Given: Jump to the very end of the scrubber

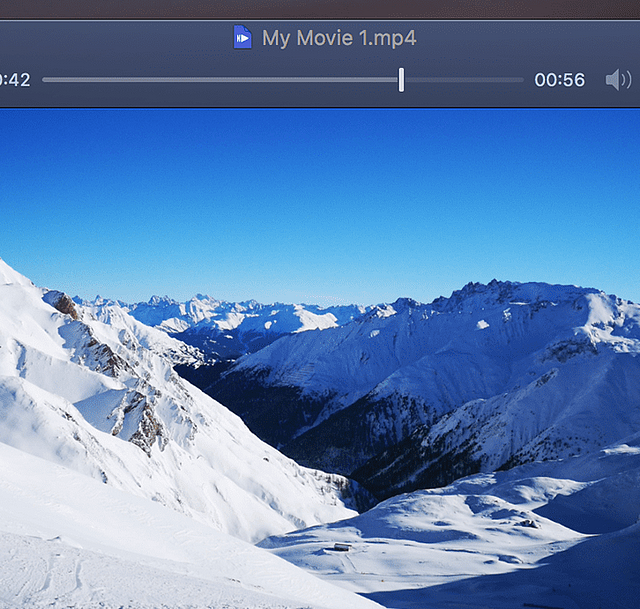Looking at the screenshot, I should [x=521, y=80].
